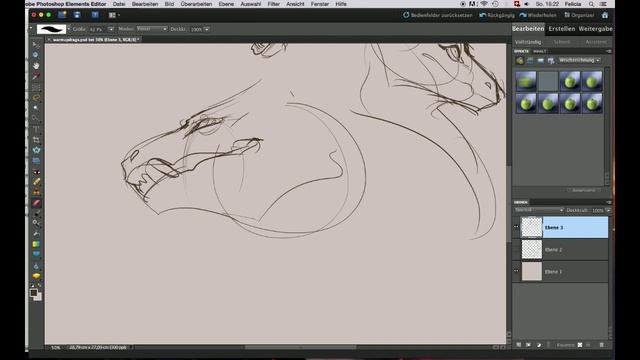Click the Home icon at top right
This screenshot has width=640, height=360.
click(604, 15)
